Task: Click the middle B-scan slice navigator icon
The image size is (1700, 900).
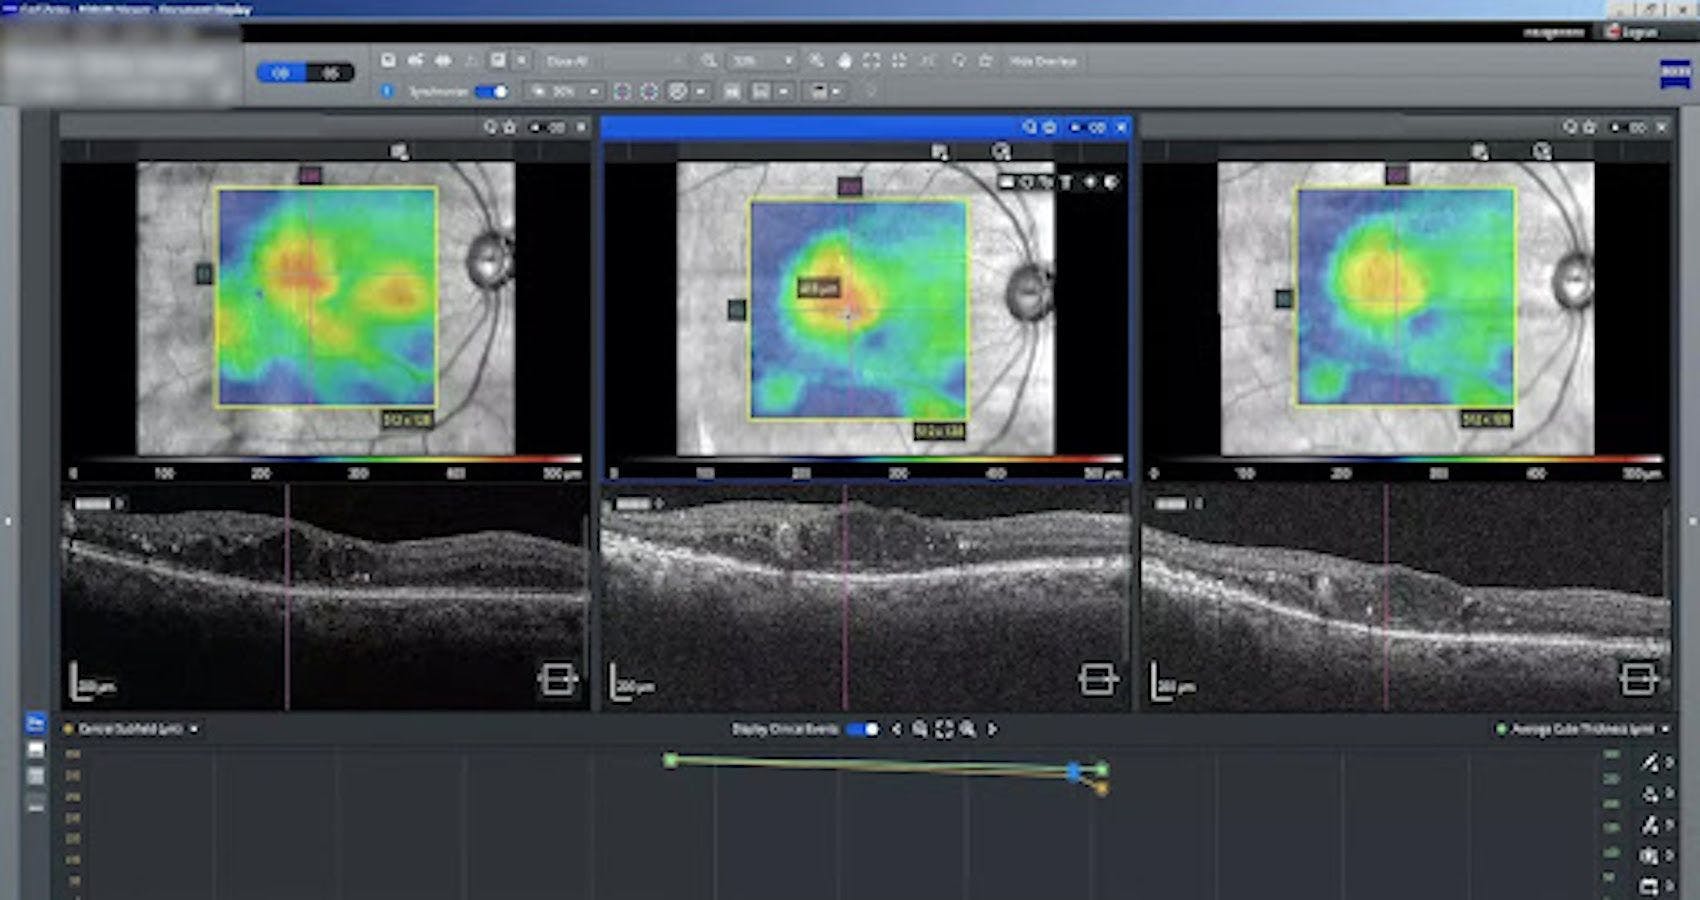Action: [1097, 679]
